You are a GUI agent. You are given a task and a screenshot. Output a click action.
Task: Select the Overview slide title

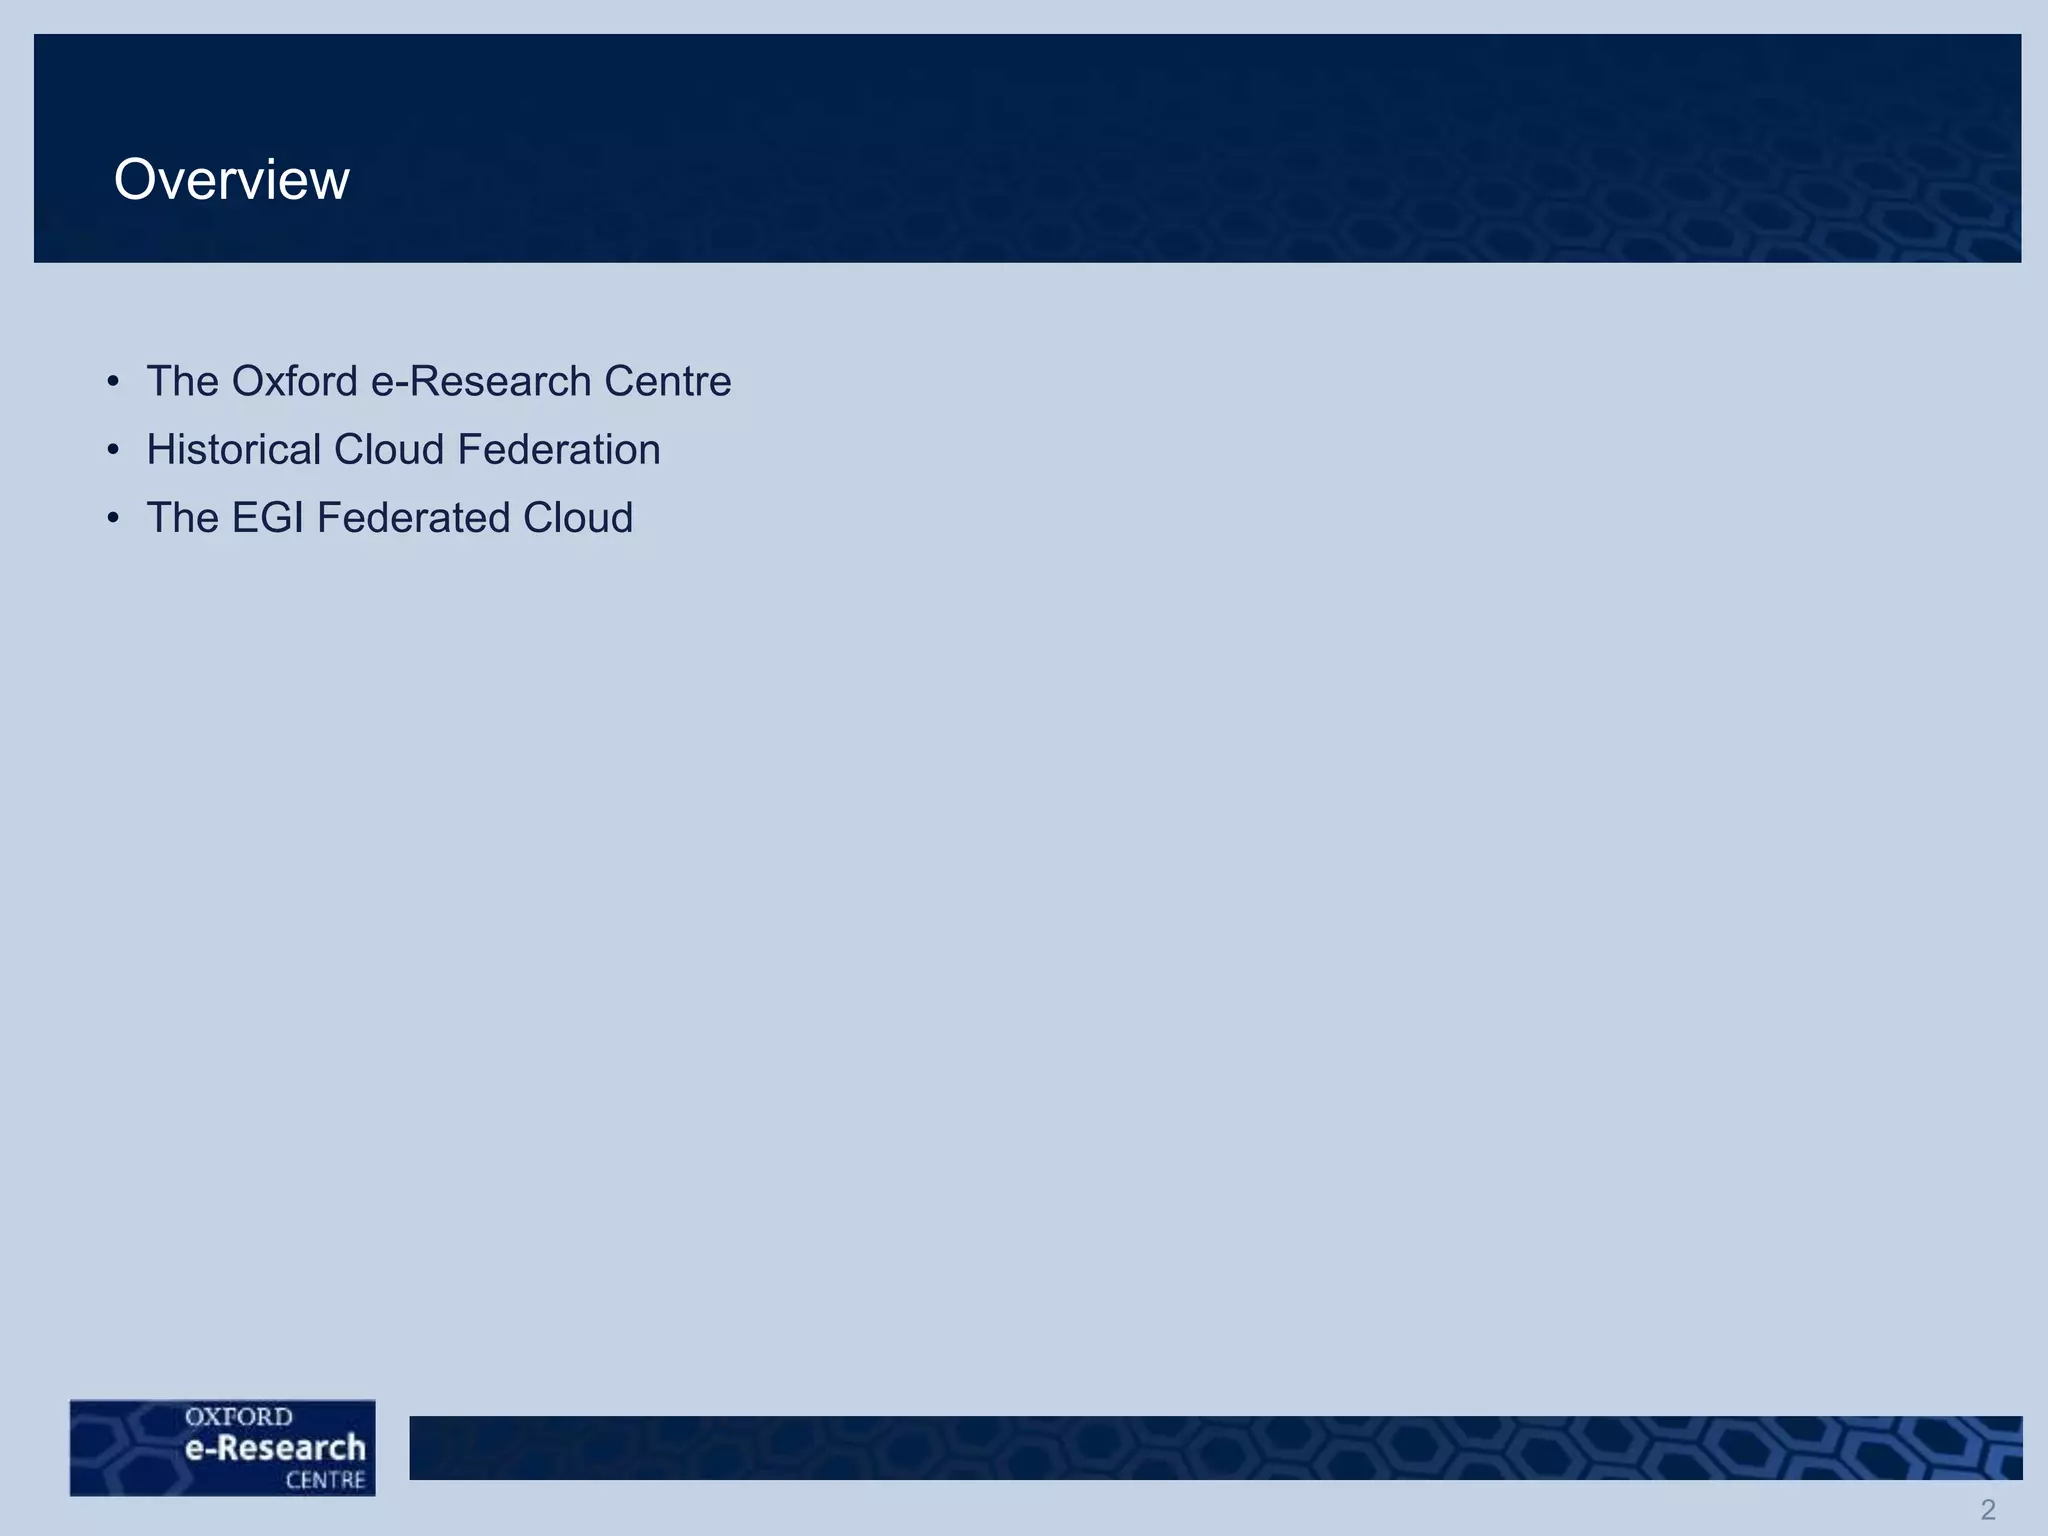pos(232,180)
